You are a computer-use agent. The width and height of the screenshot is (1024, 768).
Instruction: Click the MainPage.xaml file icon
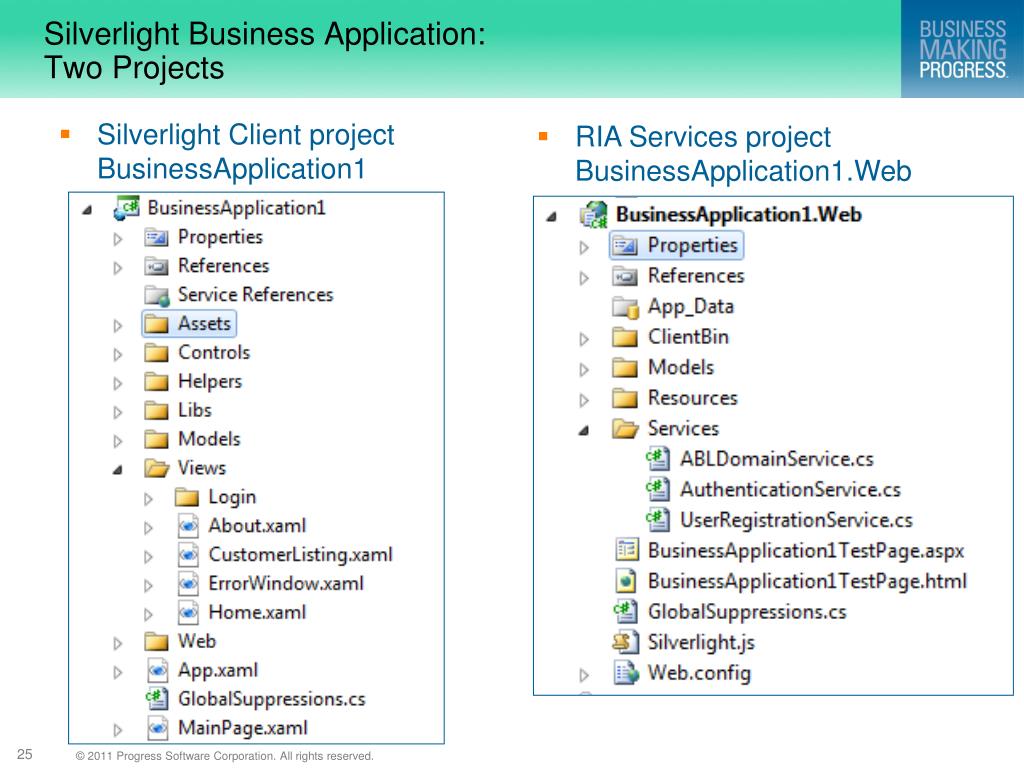[x=157, y=728]
